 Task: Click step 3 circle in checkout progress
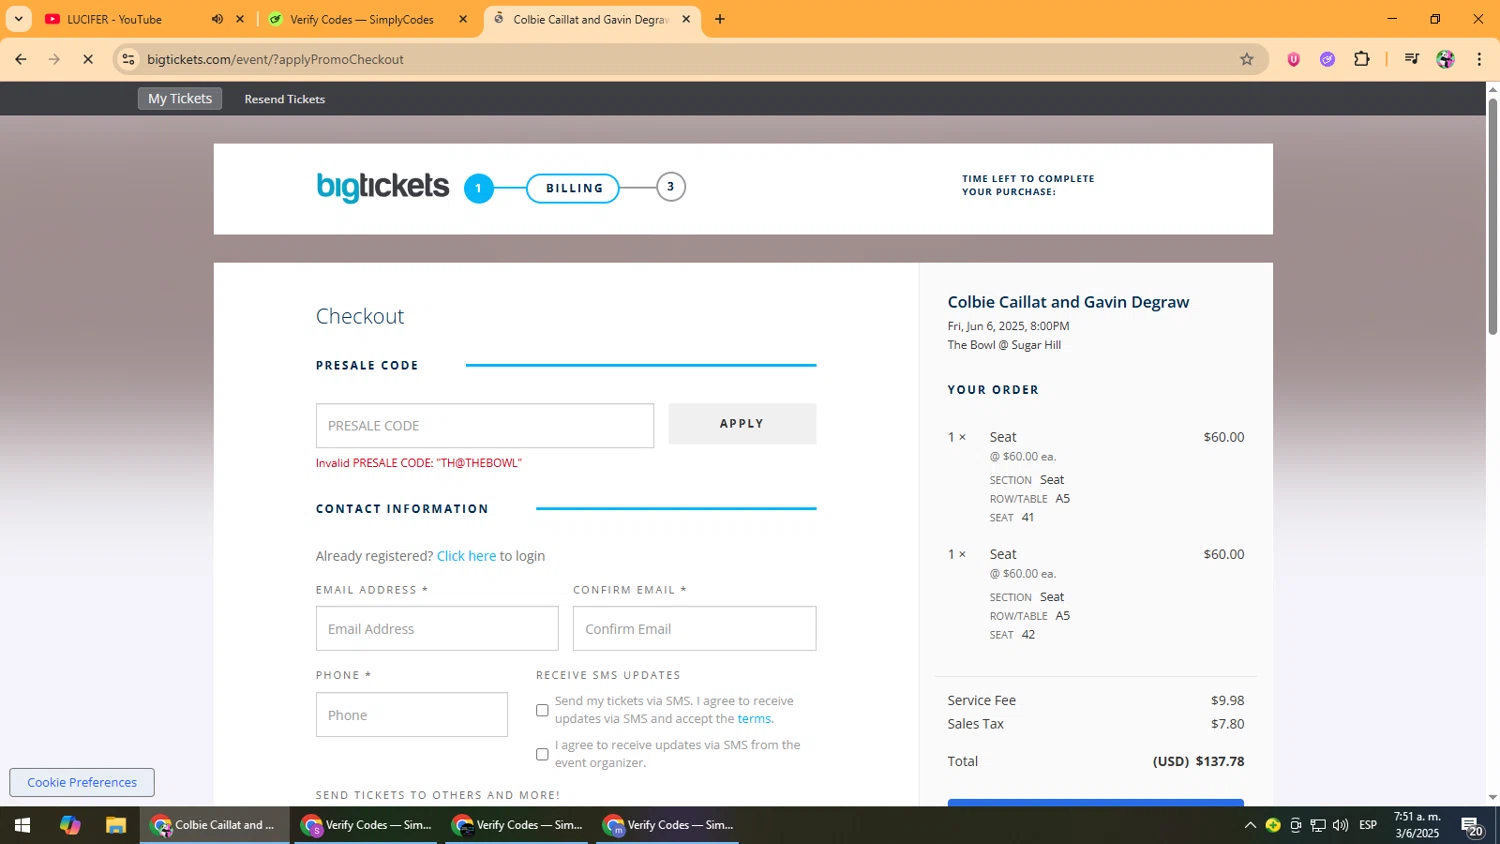point(671,187)
